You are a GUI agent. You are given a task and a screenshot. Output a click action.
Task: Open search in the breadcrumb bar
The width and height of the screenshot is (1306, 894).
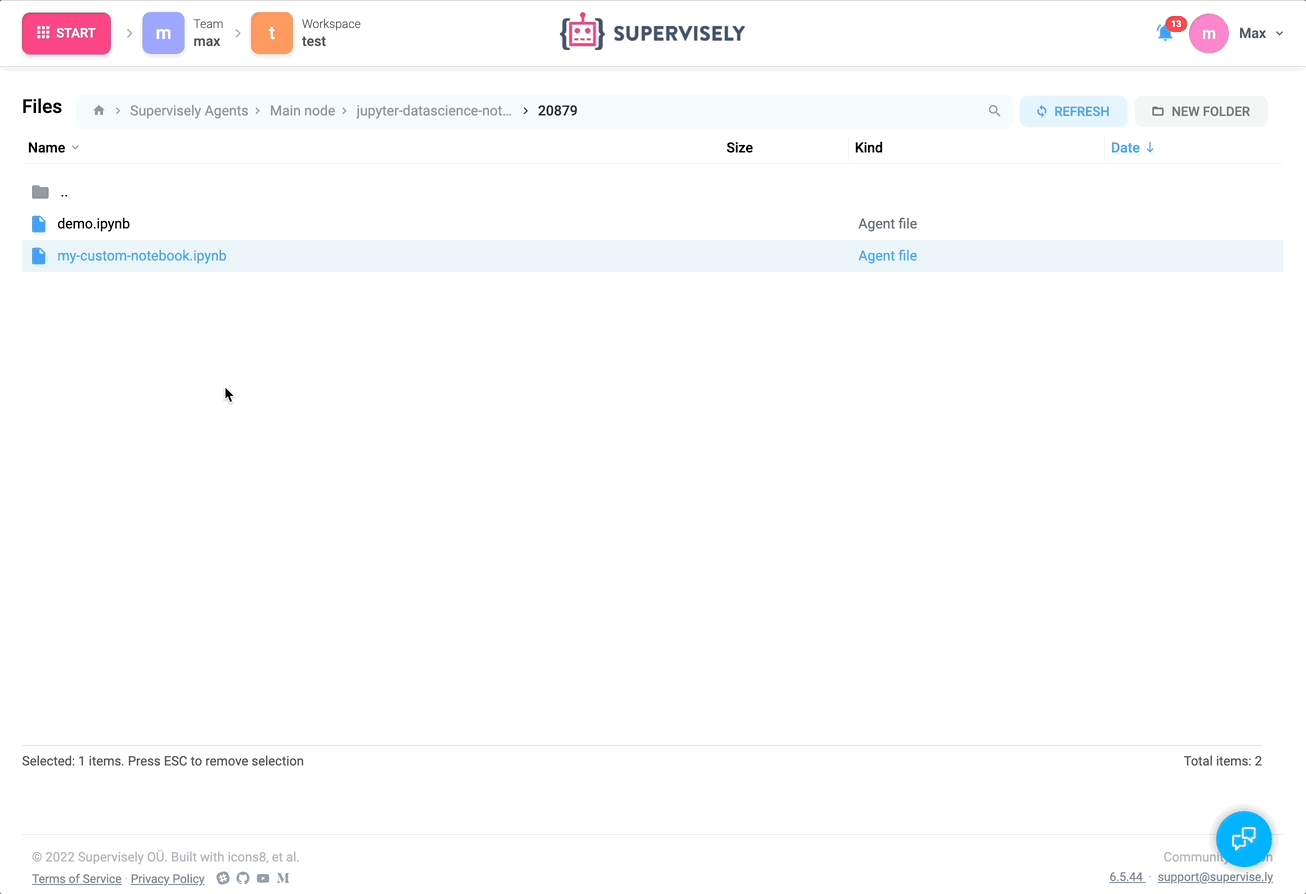click(993, 110)
